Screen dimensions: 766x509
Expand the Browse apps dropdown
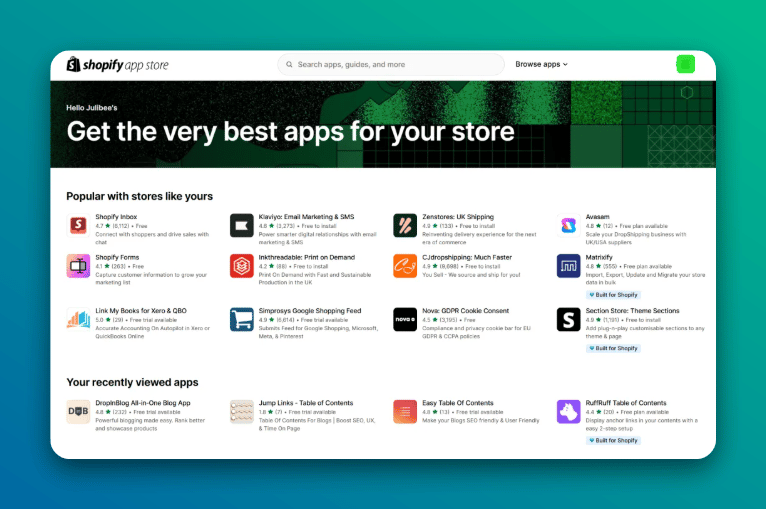click(x=541, y=64)
